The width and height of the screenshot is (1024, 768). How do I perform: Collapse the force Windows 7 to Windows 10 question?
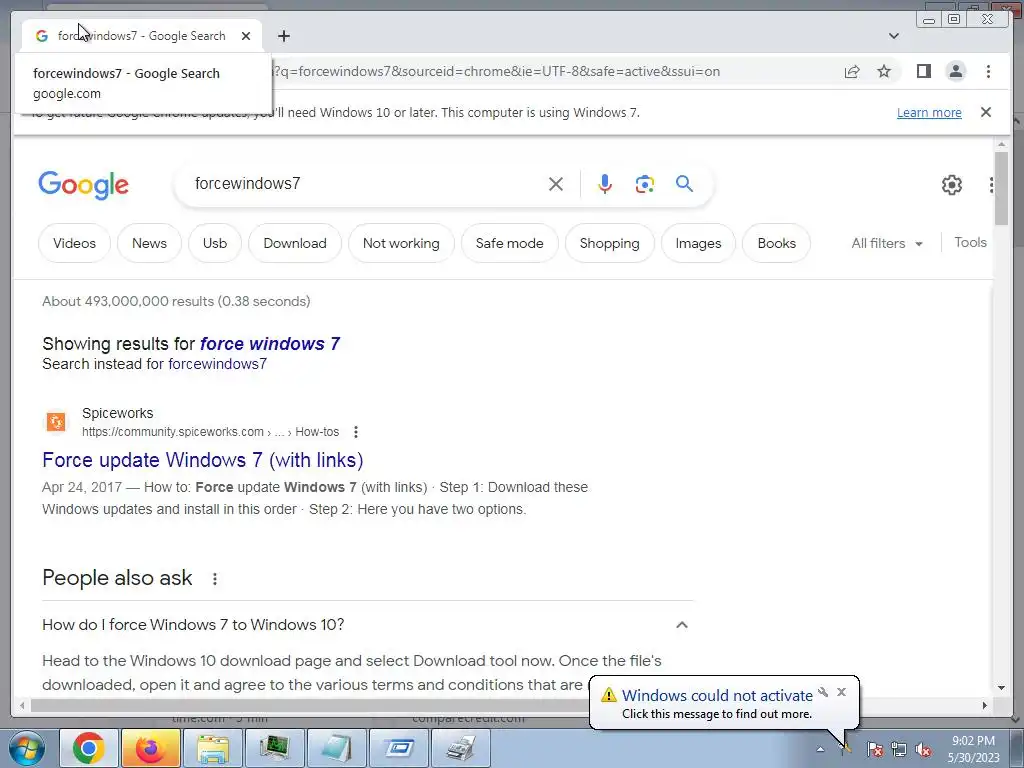tap(682, 625)
